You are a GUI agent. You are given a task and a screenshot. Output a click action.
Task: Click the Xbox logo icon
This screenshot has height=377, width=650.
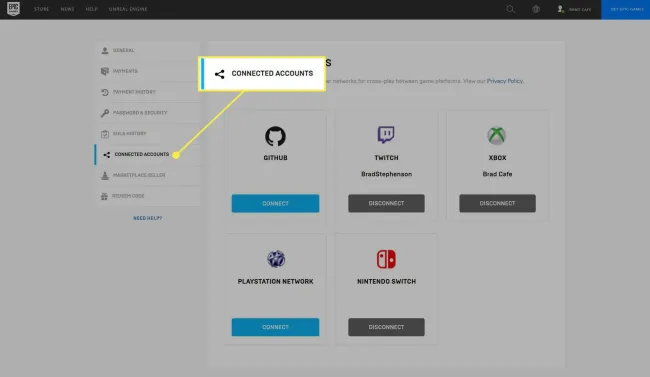point(497,136)
